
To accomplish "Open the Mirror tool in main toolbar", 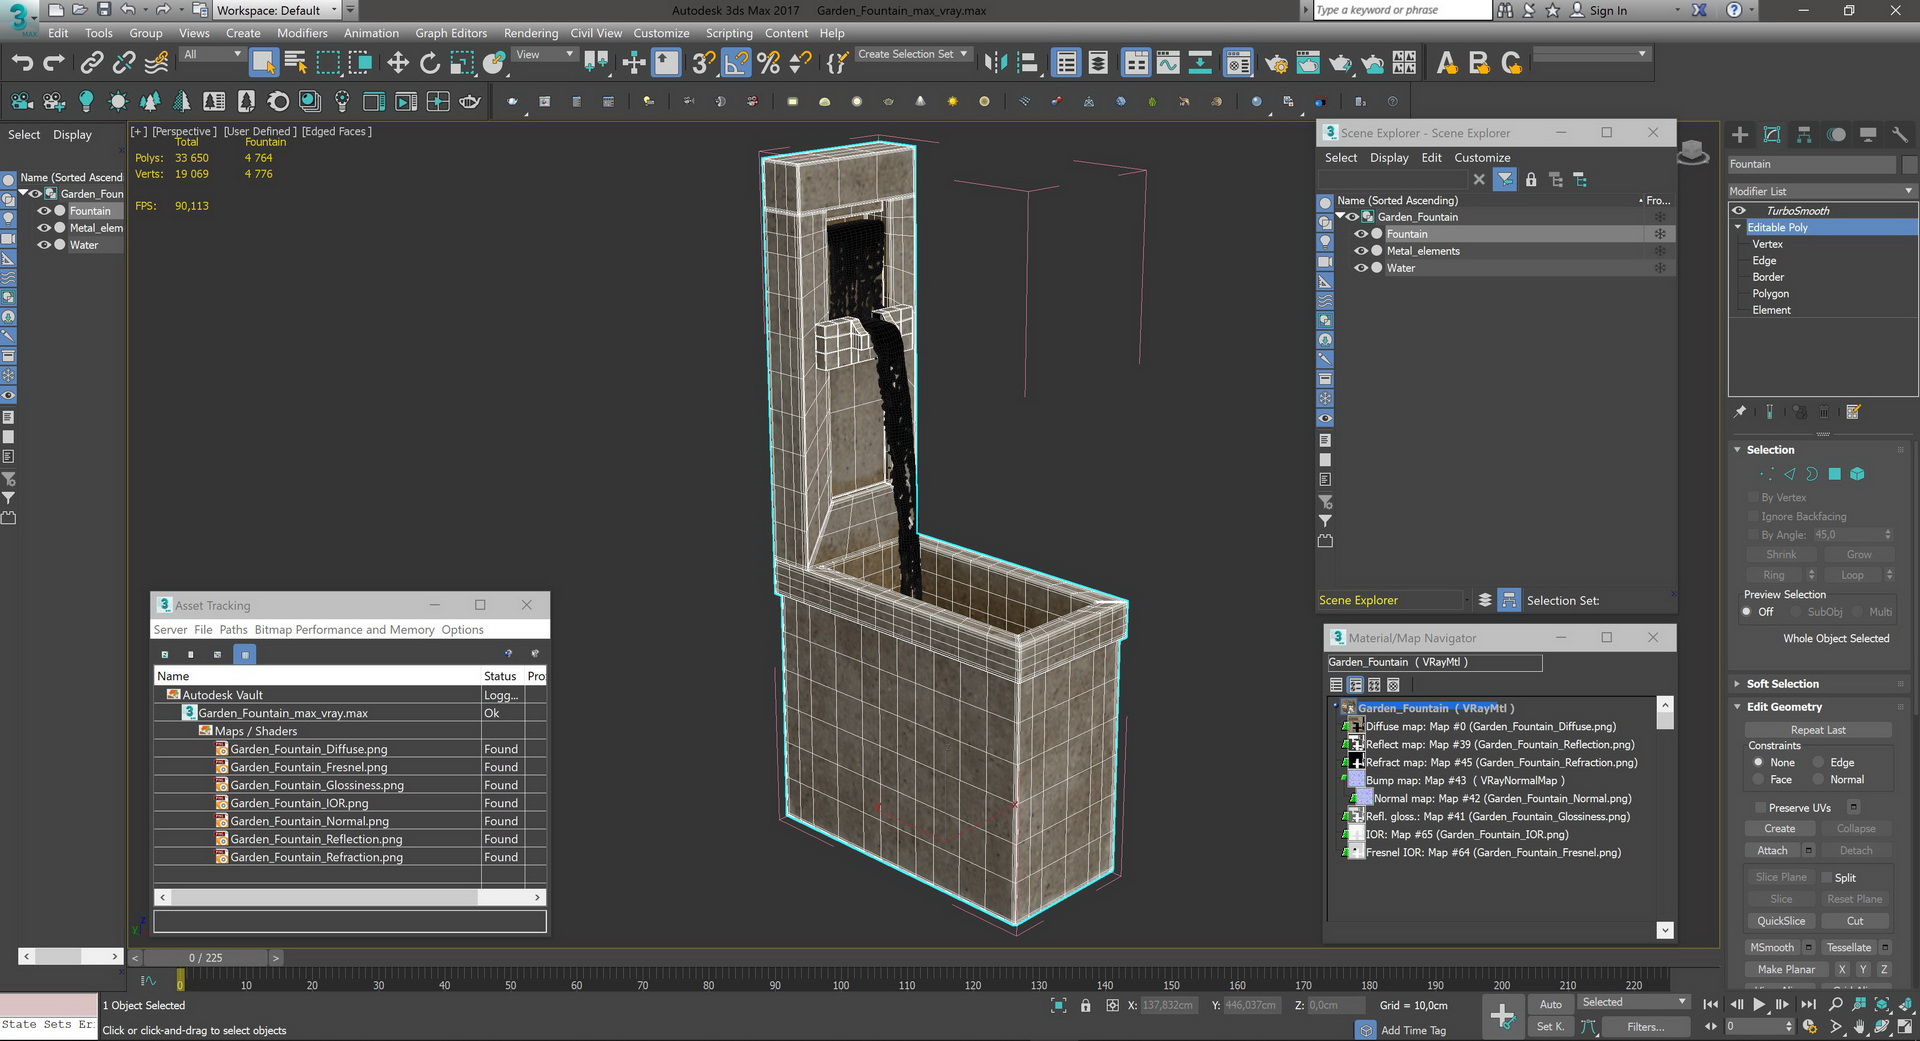I will click(x=994, y=63).
